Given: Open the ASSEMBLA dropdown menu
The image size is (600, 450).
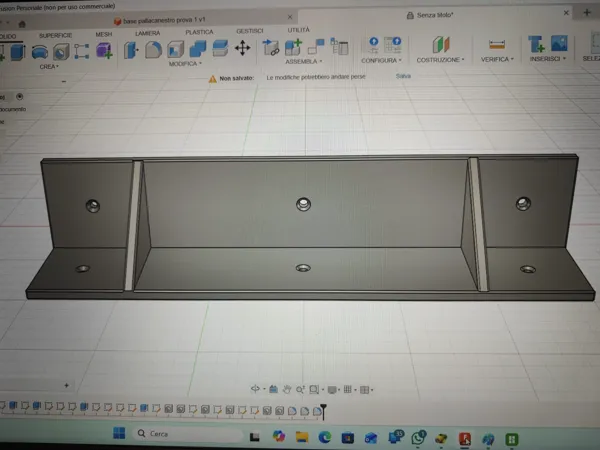Looking at the screenshot, I should click(x=304, y=62).
